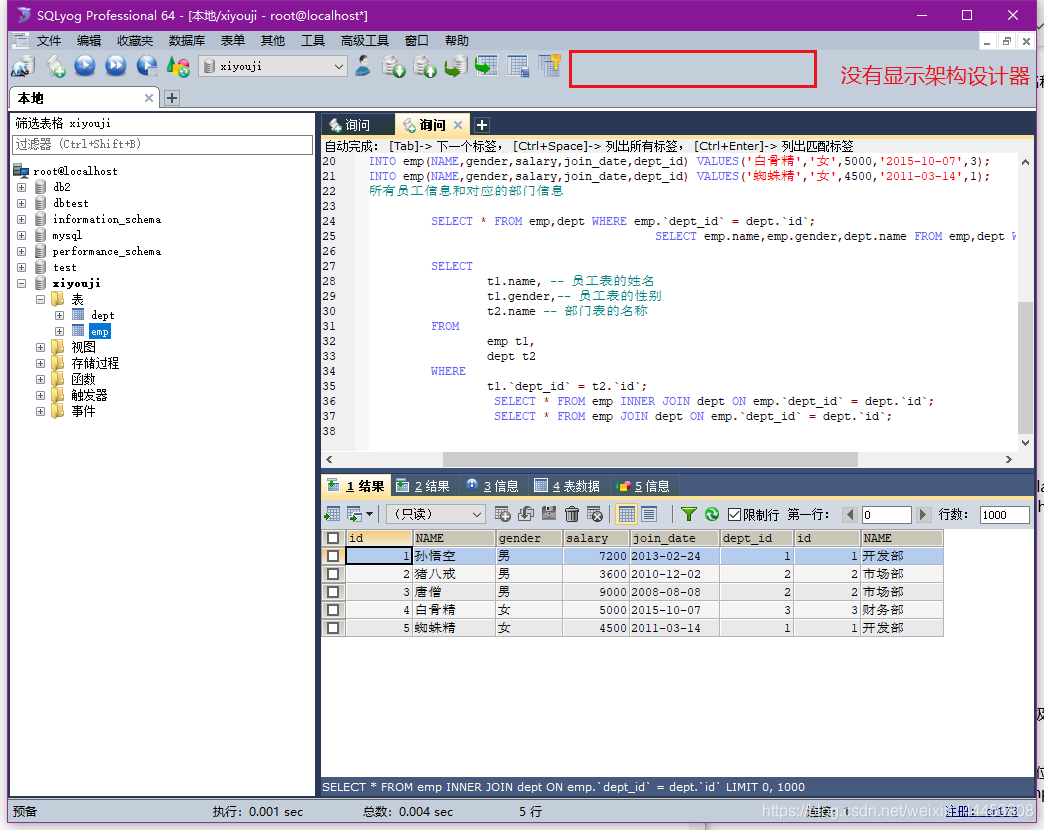Expand the dbtest database node
The width and height of the screenshot is (1044, 830).
click(x=21, y=203)
